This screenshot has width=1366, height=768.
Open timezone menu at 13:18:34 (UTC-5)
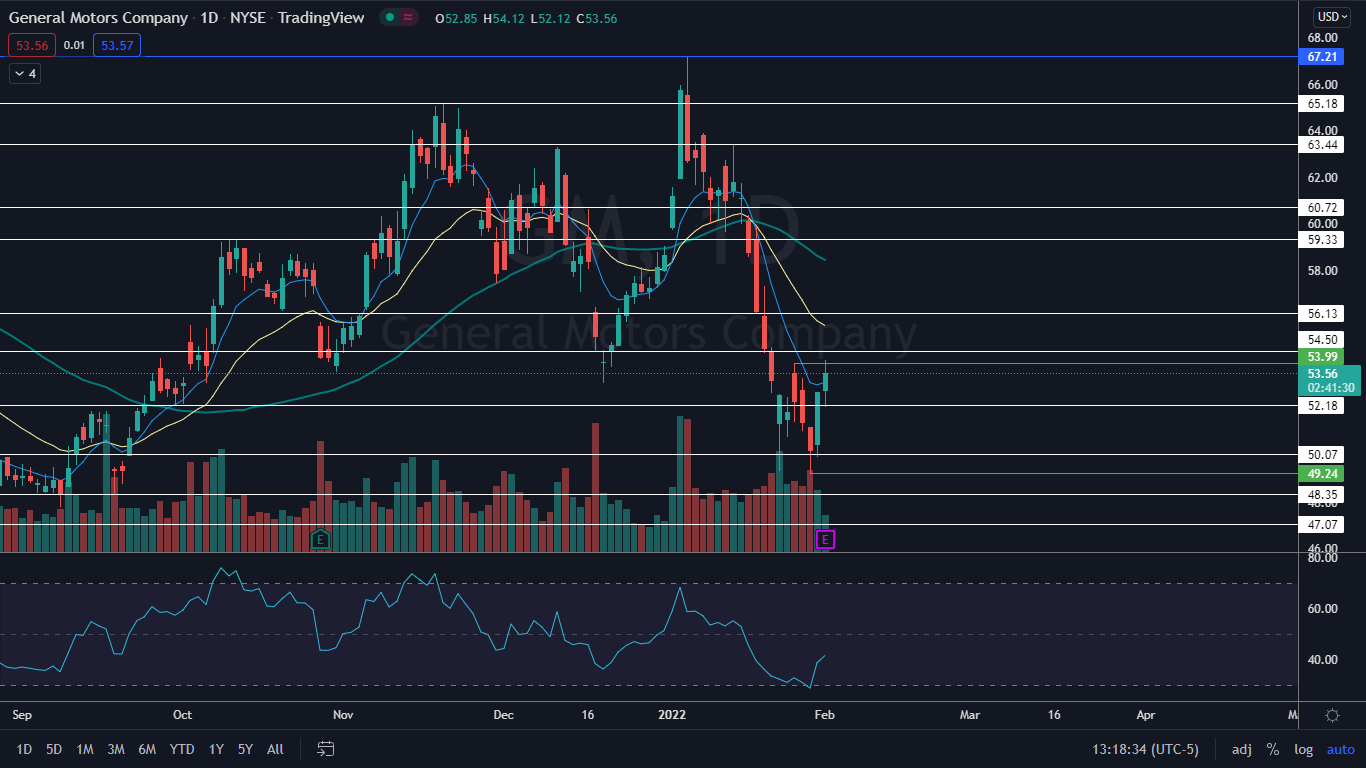[1146, 749]
